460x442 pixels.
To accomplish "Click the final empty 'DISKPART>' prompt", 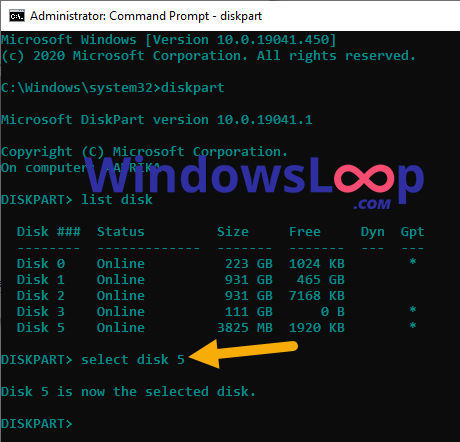I will [37, 424].
